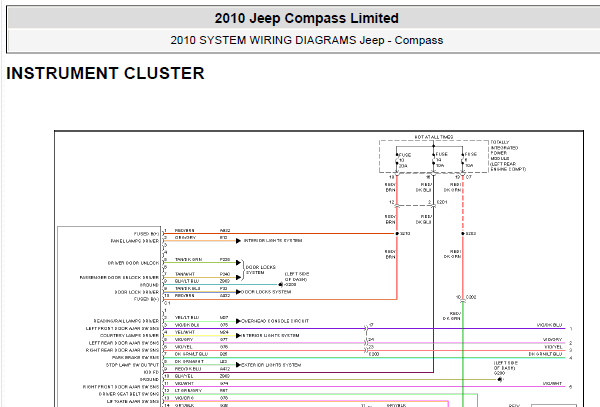Click the "C202" connector label
Image resolution: width=600 pixels, height=407 pixels.
tap(471, 297)
